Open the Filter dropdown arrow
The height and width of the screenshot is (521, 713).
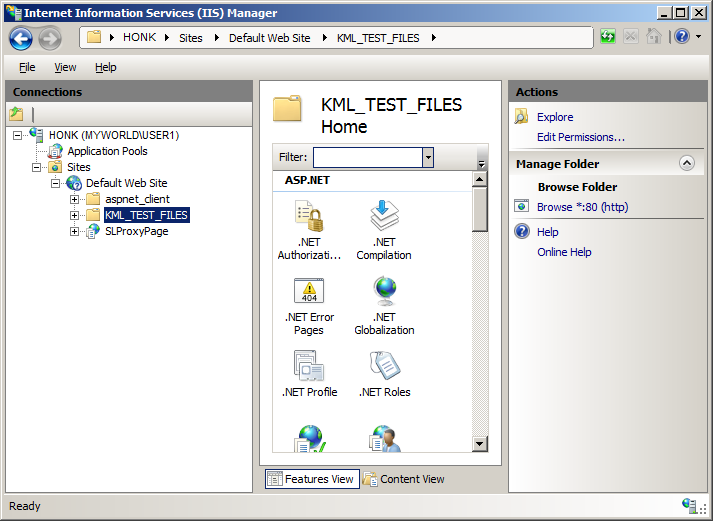[428, 157]
